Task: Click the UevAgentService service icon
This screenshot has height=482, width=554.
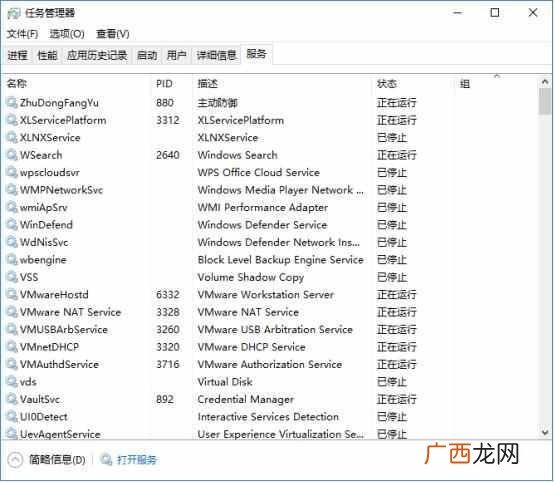Action: coord(12,434)
